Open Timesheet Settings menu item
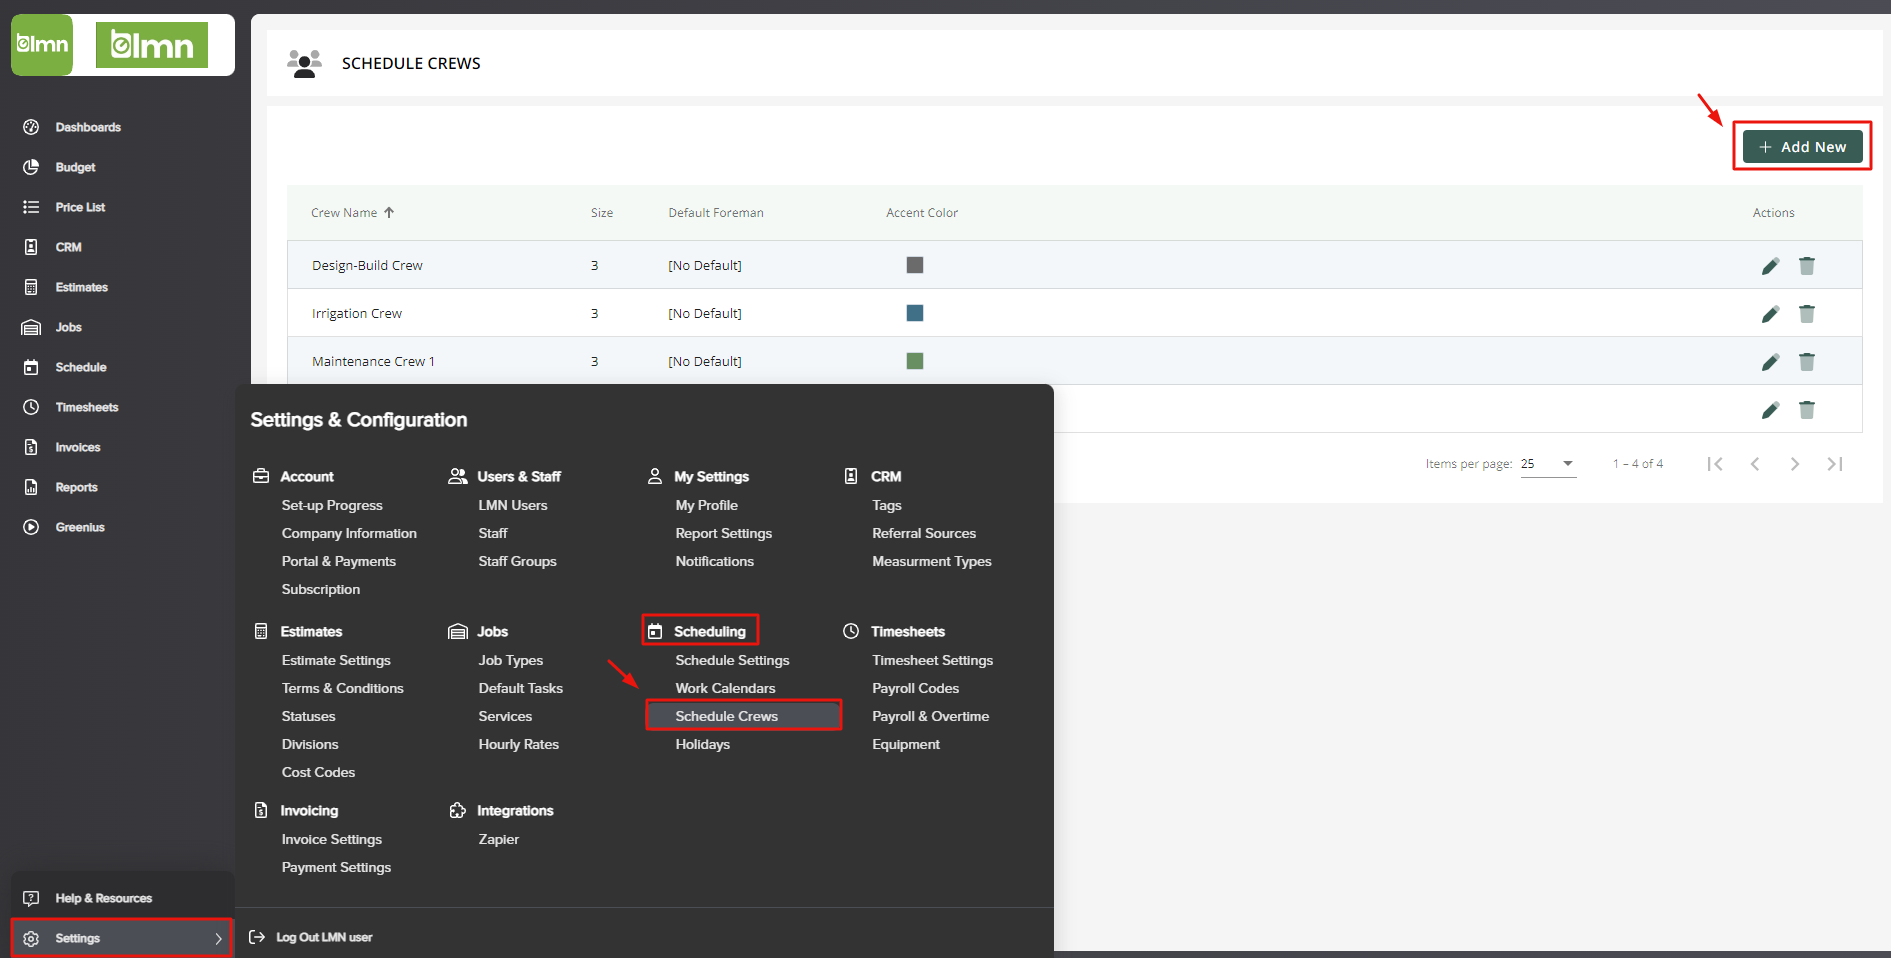 (932, 660)
